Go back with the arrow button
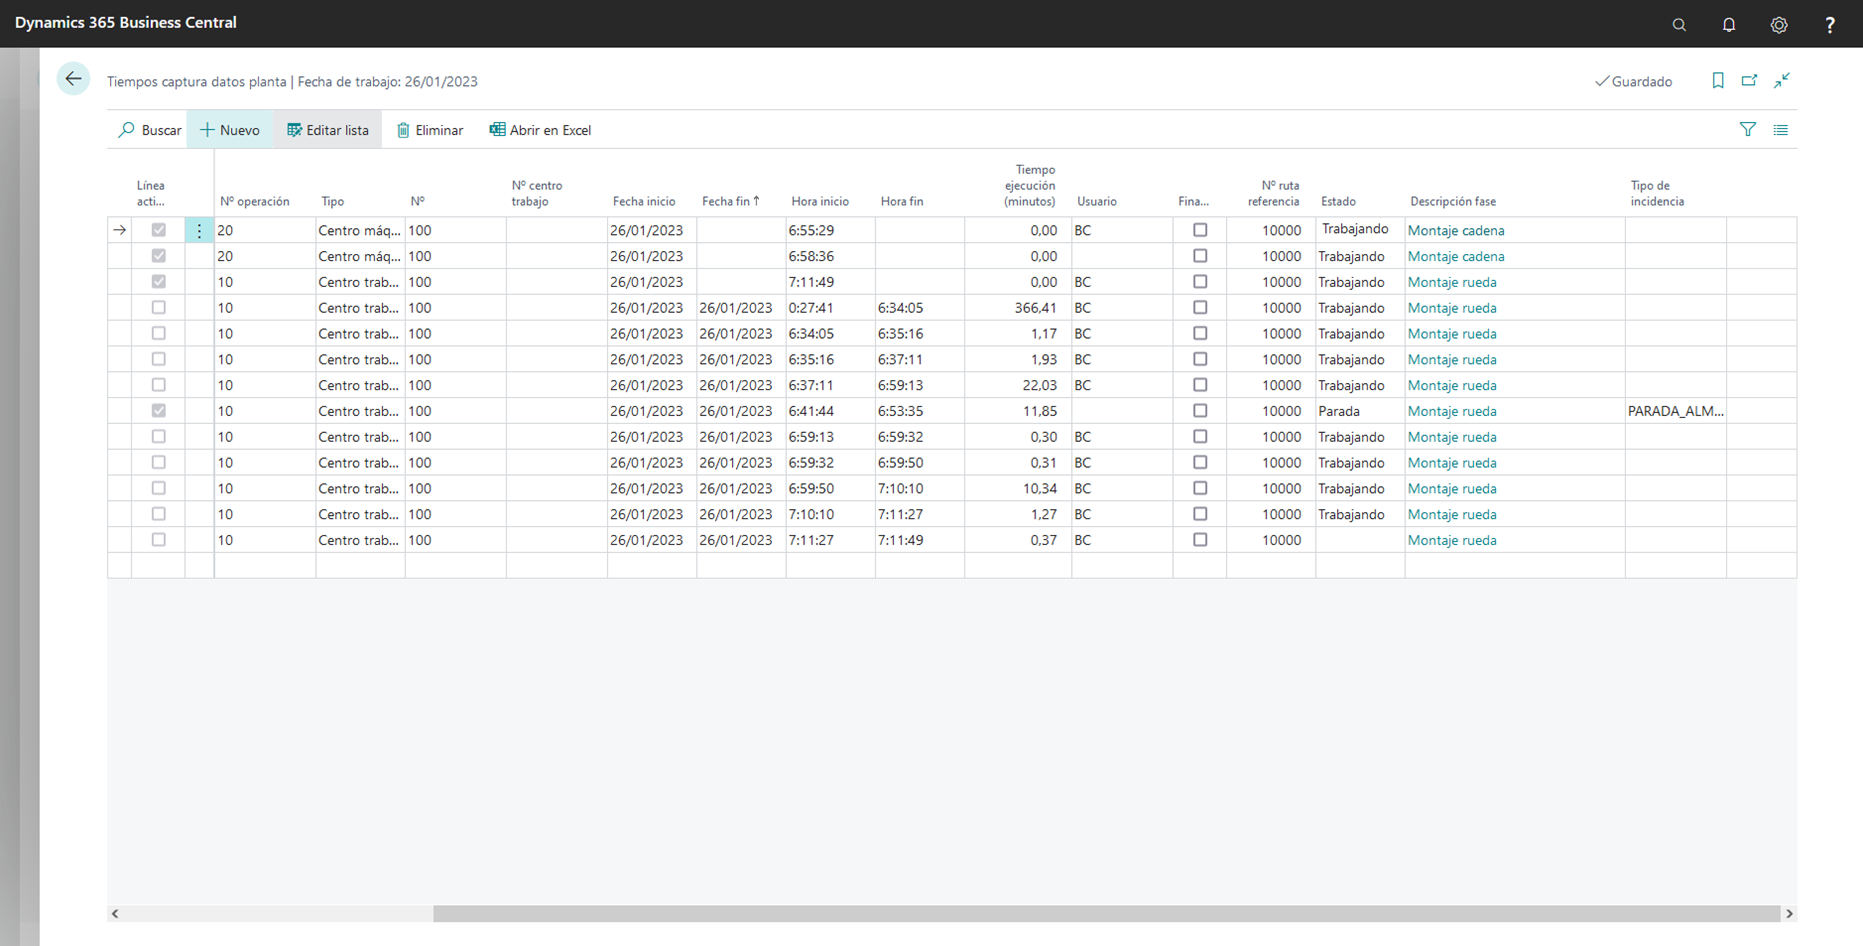Image resolution: width=1863 pixels, height=946 pixels. click(73, 79)
